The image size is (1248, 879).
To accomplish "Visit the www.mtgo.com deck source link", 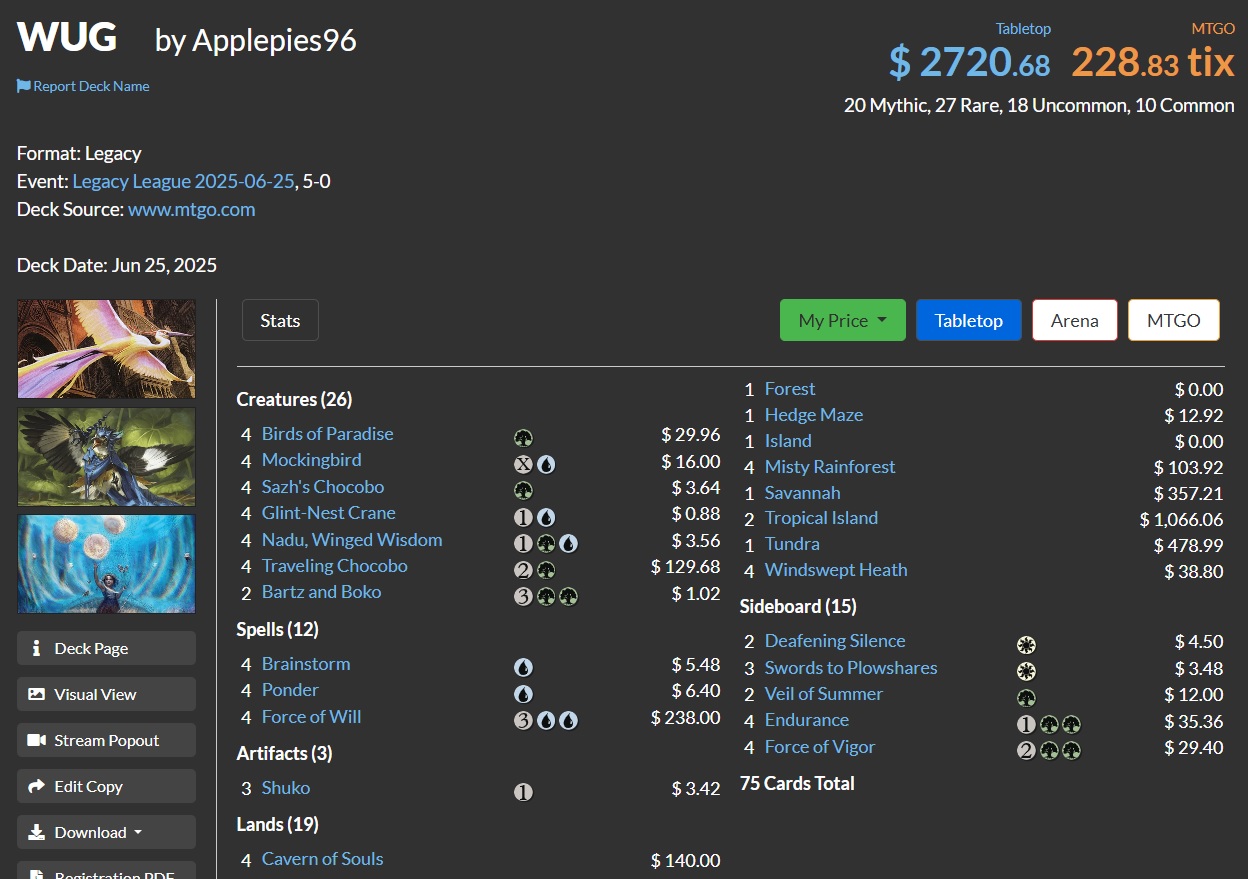I will click(x=191, y=209).
